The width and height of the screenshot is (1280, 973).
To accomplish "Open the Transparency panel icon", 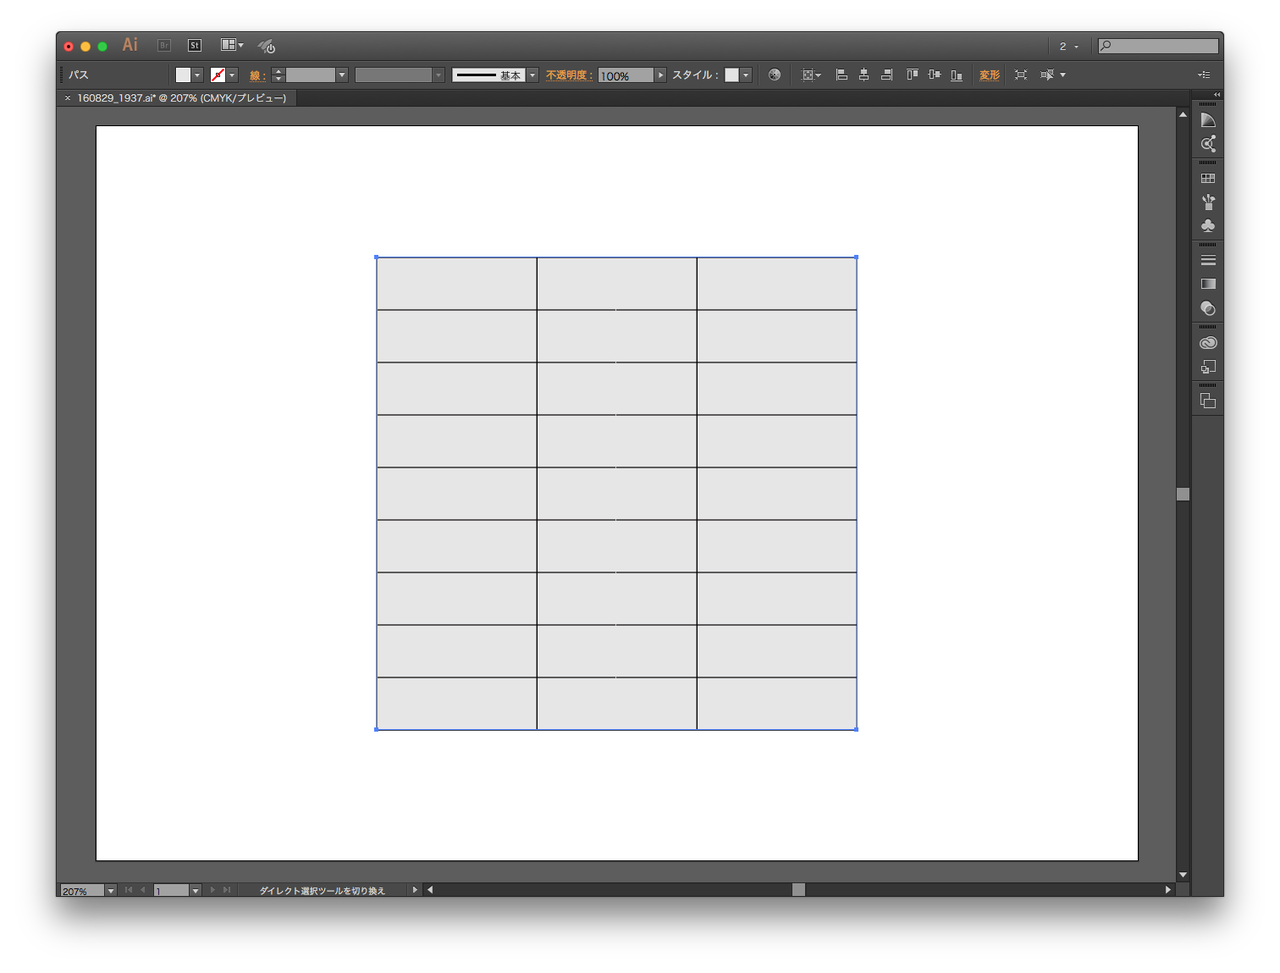I will point(1208,308).
